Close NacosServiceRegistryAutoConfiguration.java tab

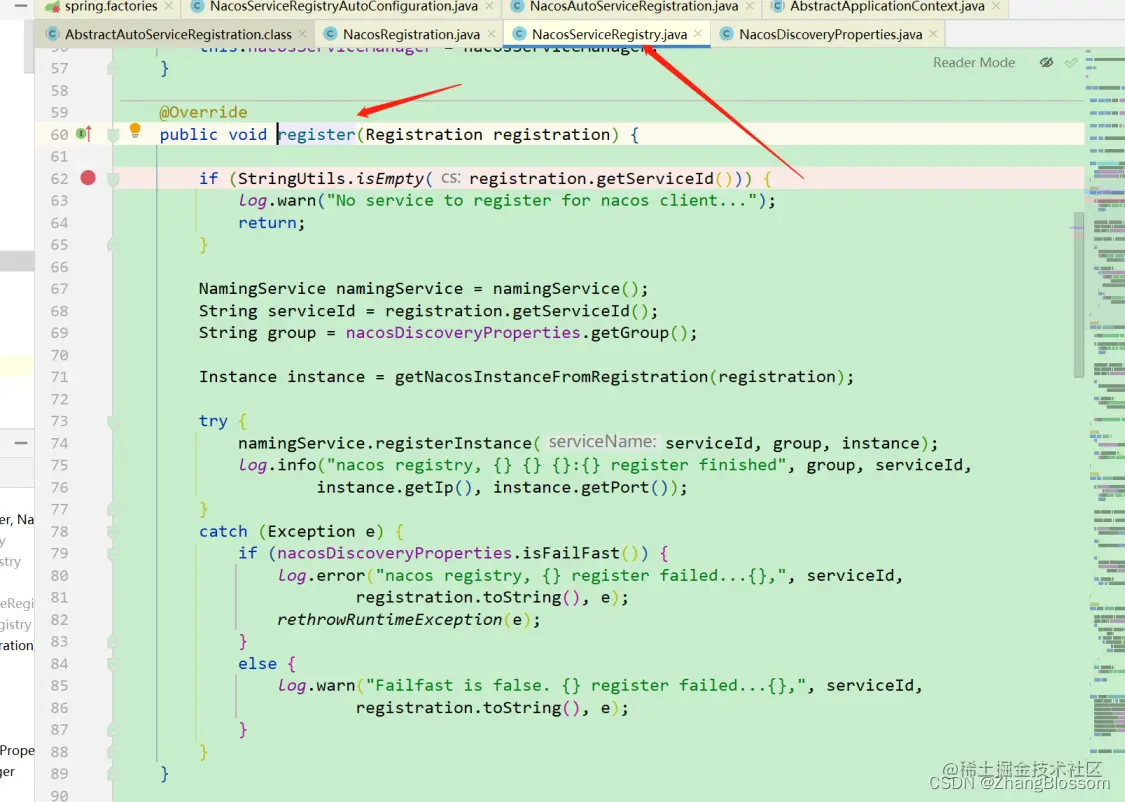pyautogui.click(x=489, y=6)
